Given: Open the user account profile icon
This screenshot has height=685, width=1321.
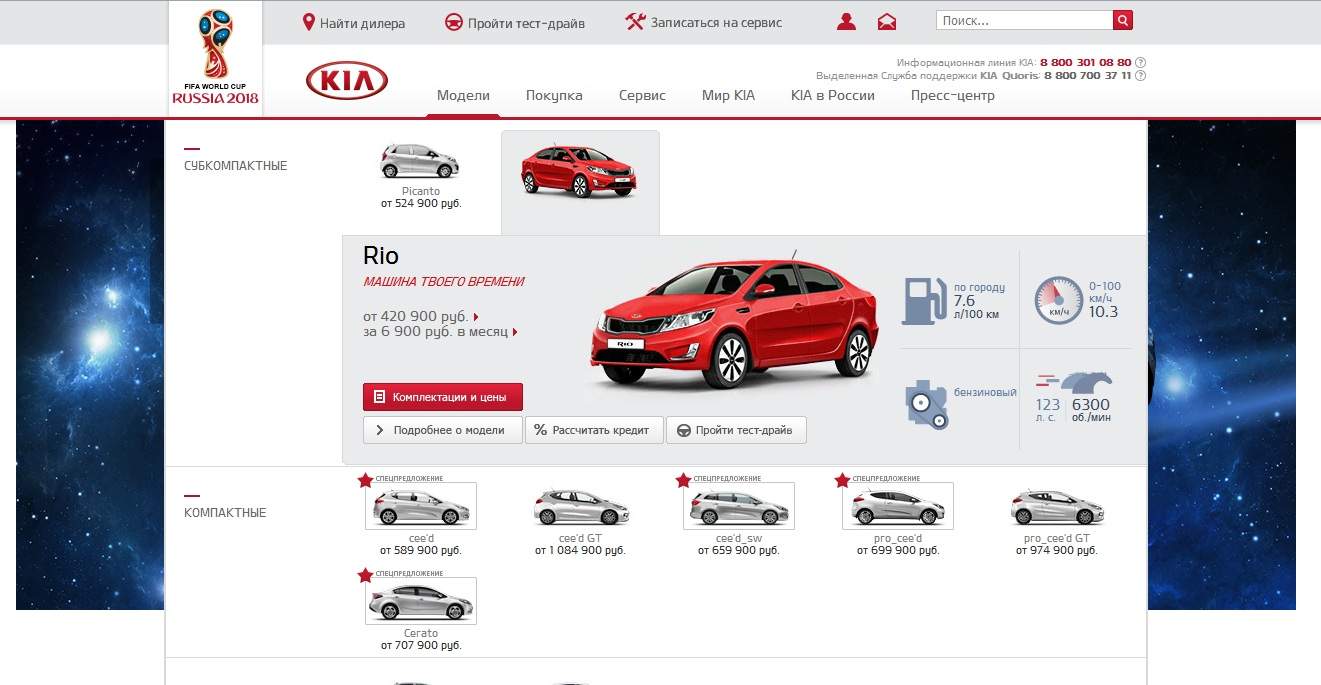Looking at the screenshot, I should tap(847, 22).
